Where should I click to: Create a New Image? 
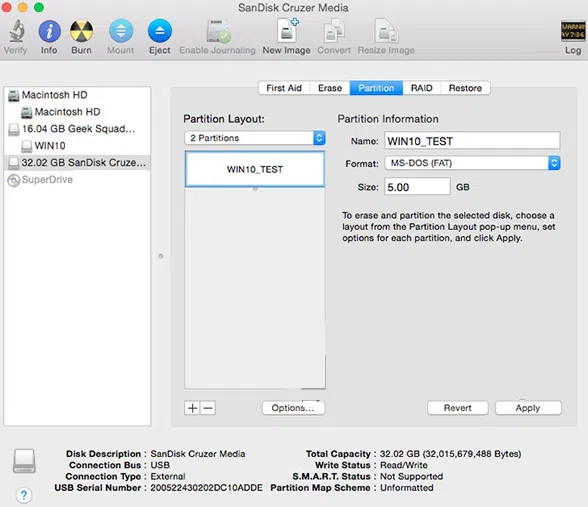[x=287, y=30]
